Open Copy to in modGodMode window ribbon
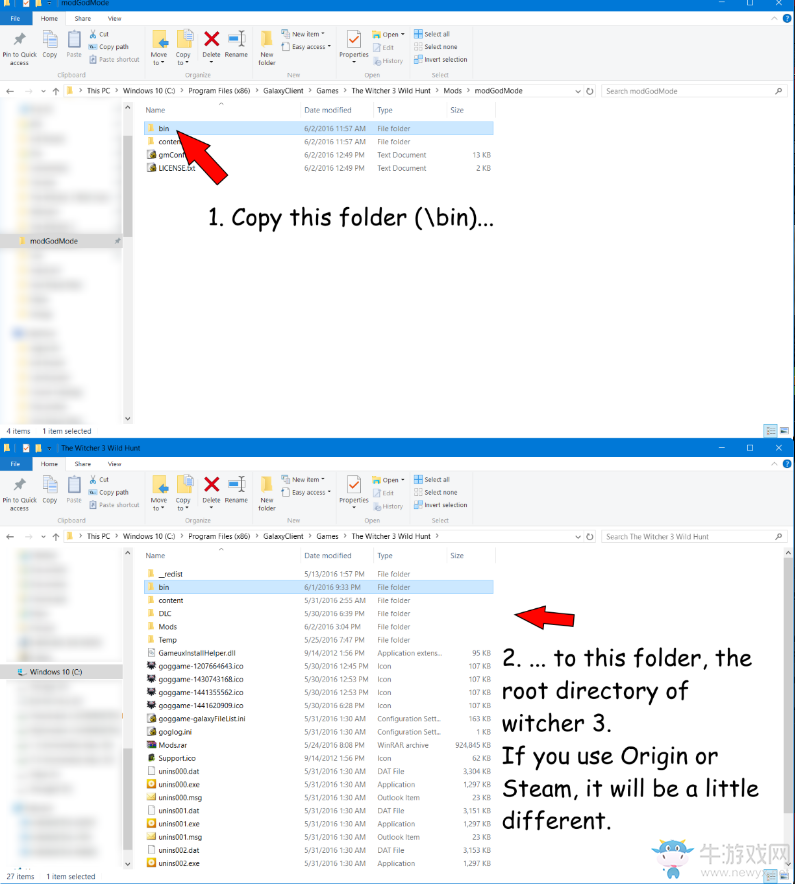 pyautogui.click(x=183, y=48)
